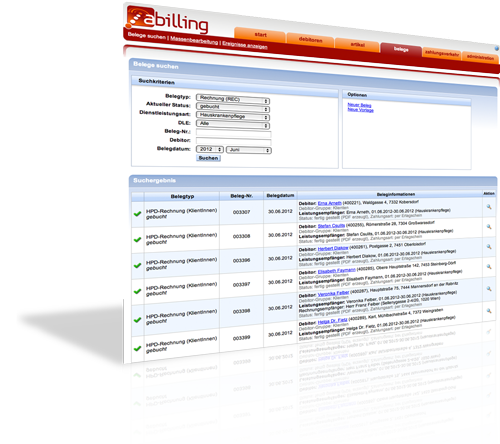The height and width of the screenshot is (444, 500).
Task: Open details magnifier for Beleg 003396
Action: click(489, 247)
